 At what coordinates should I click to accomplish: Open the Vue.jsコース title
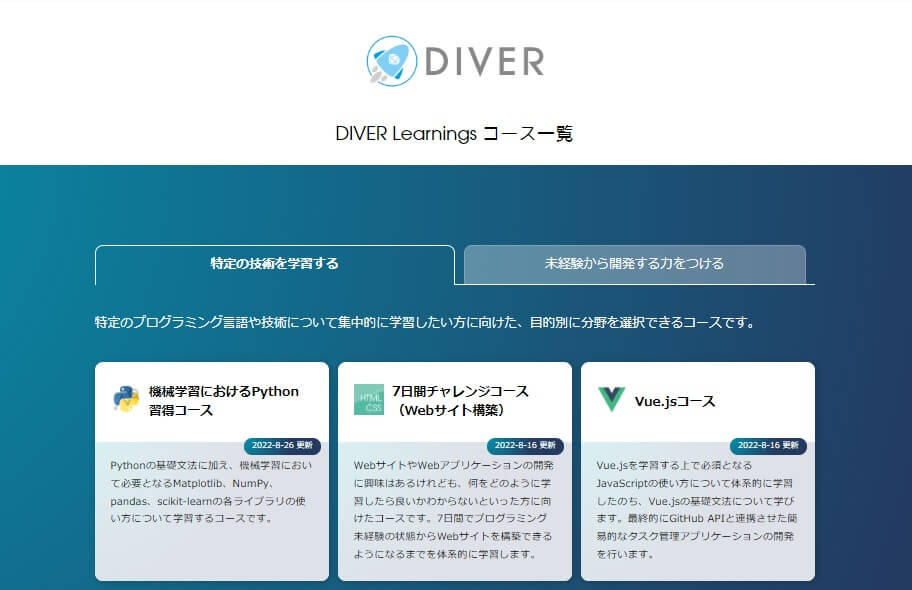[x=675, y=401]
